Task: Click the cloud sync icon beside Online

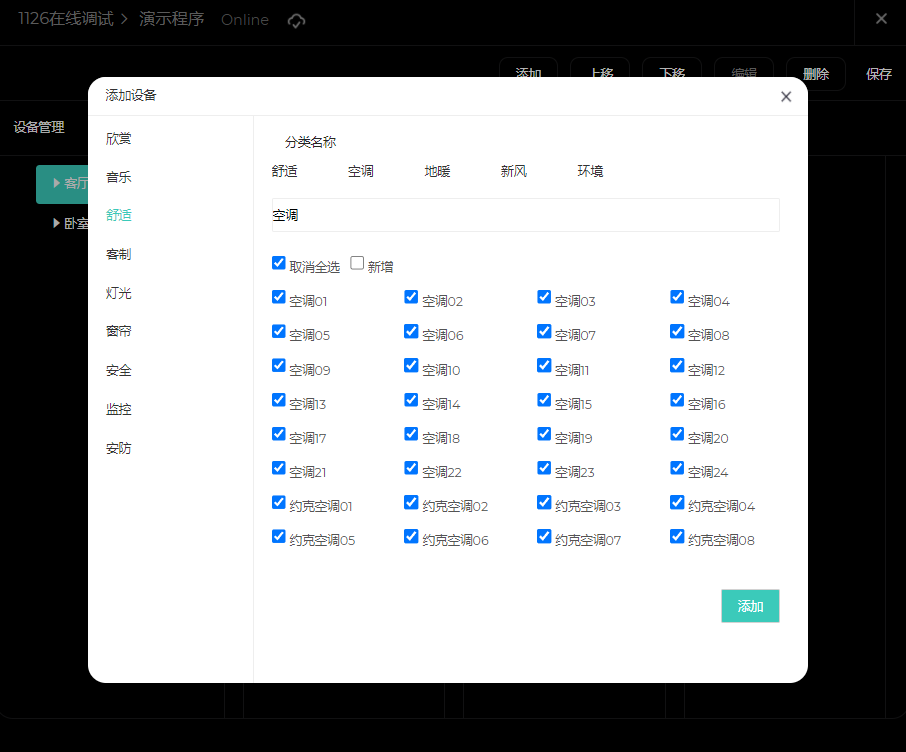Action: tap(296, 20)
